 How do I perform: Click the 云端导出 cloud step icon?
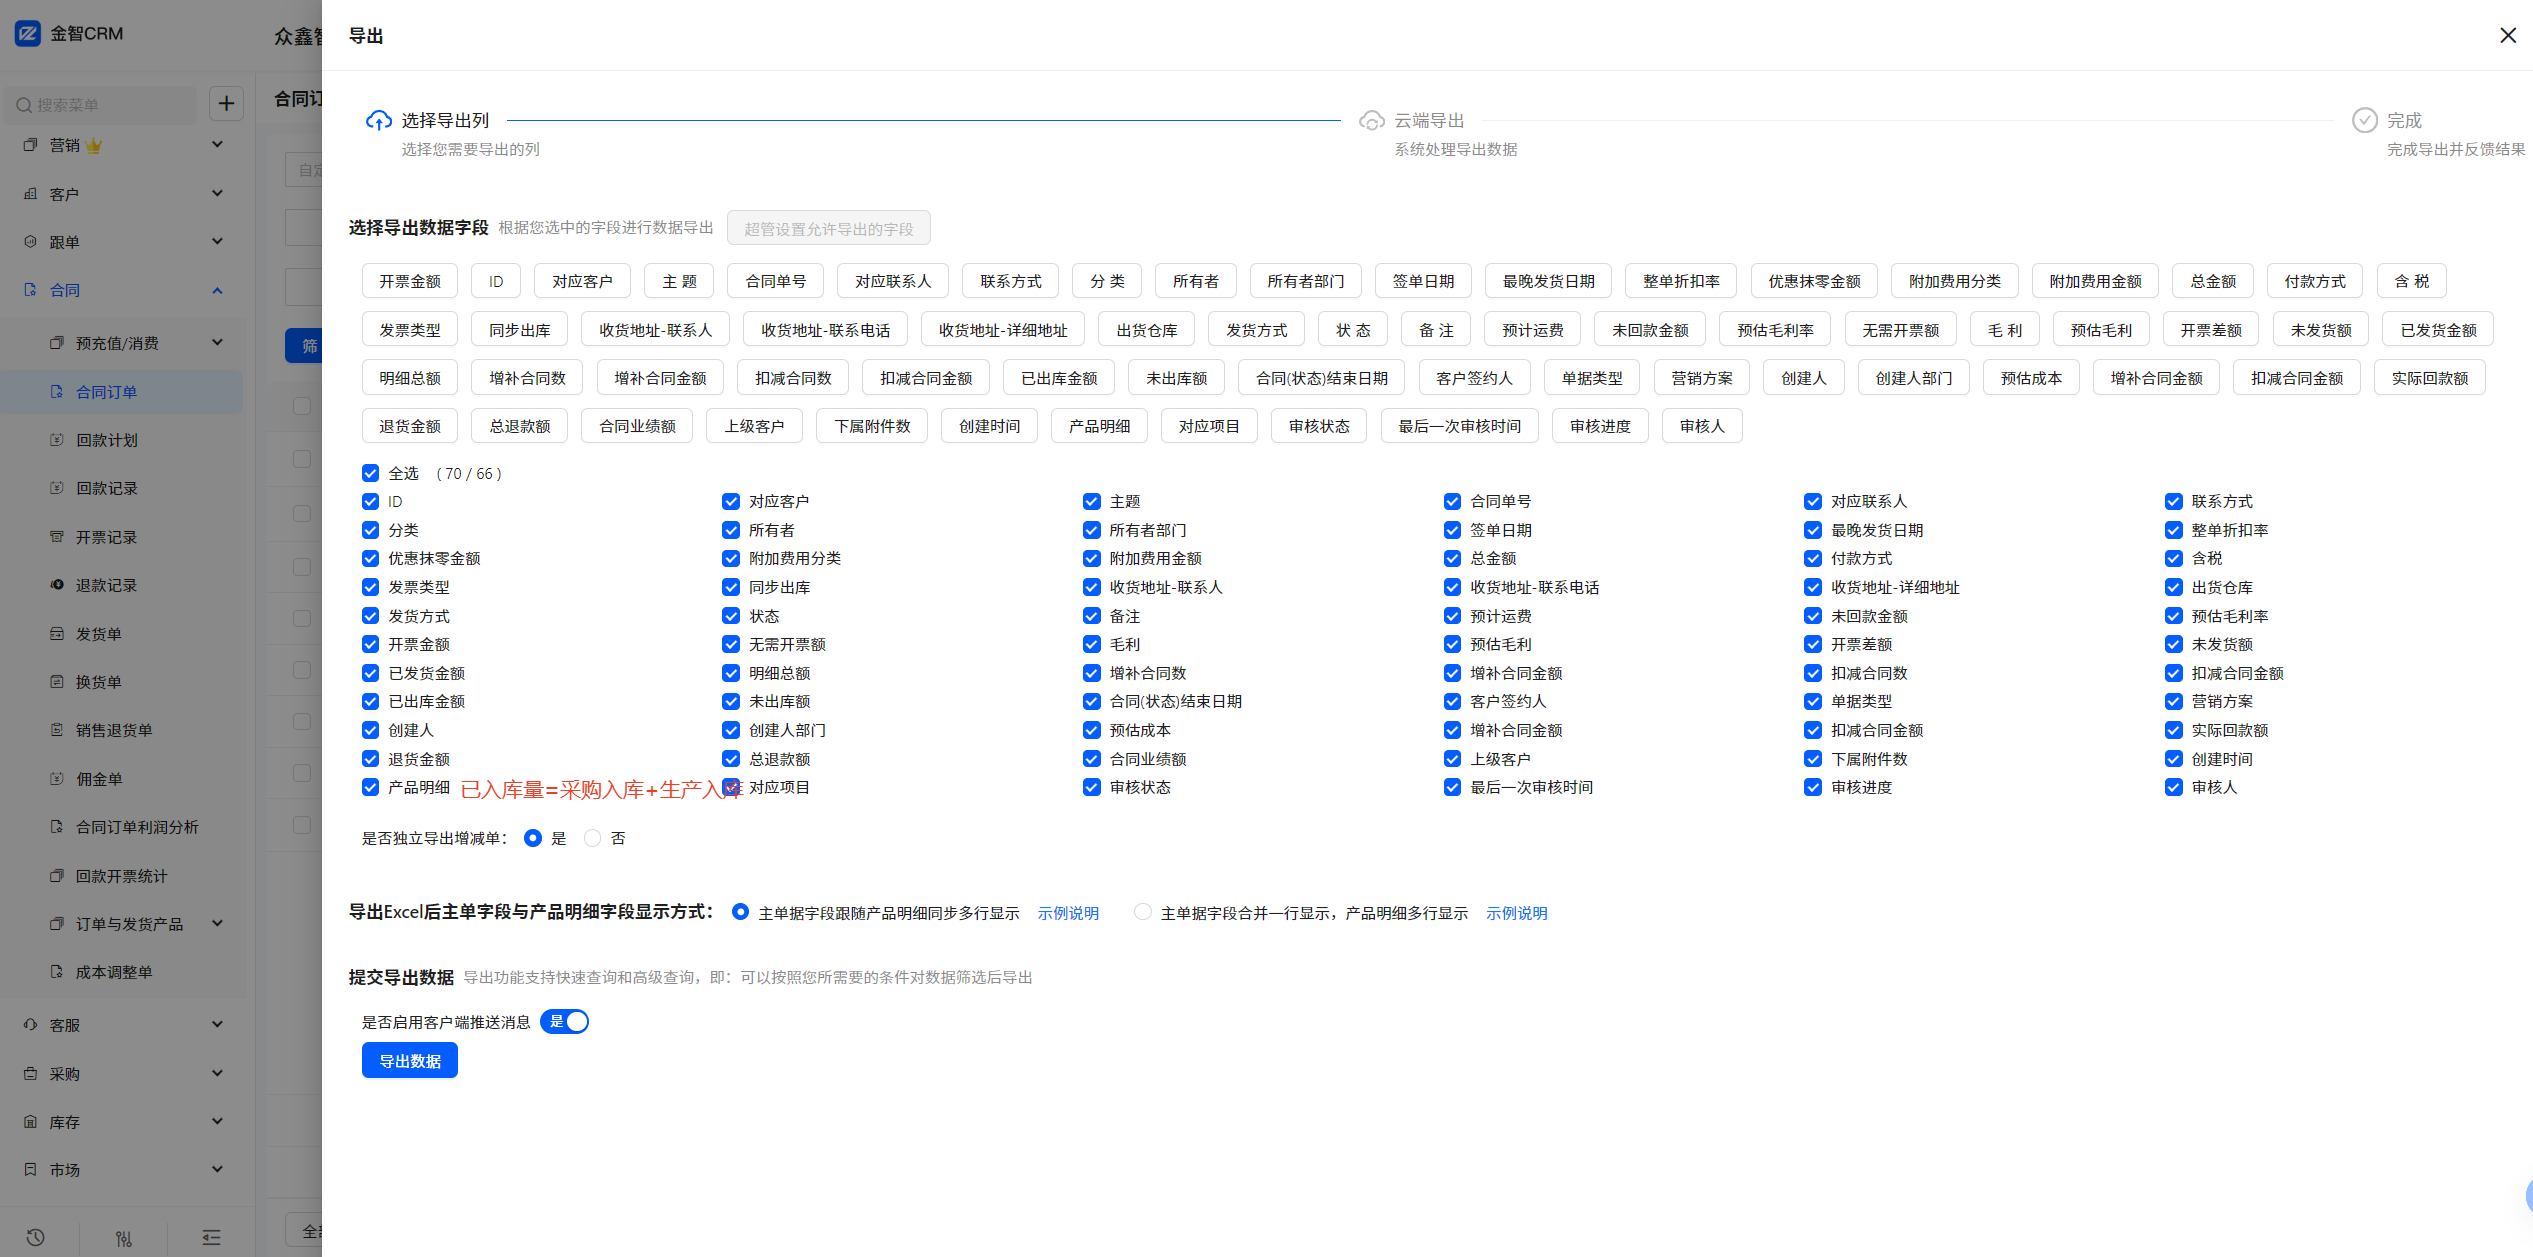1371,121
